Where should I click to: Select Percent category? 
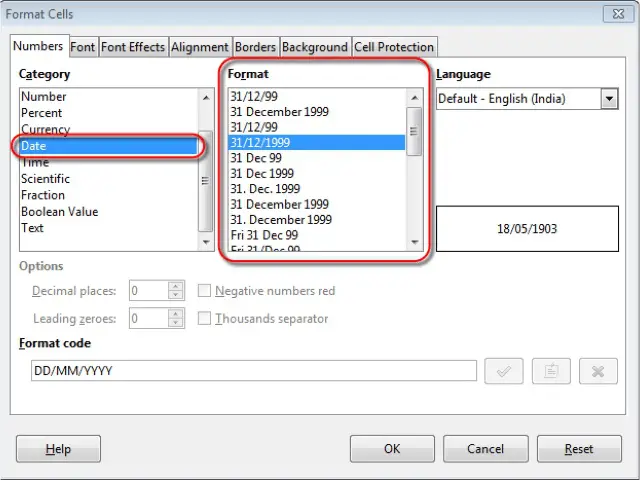click(x=109, y=113)
